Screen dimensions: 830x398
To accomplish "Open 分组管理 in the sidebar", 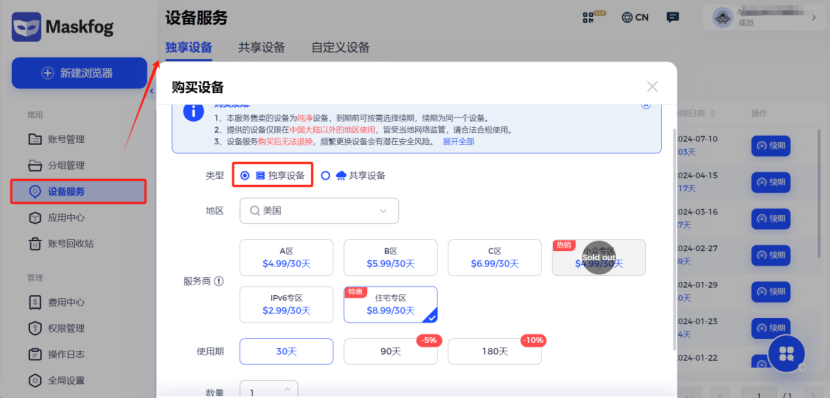I will [x=56, y=166].
